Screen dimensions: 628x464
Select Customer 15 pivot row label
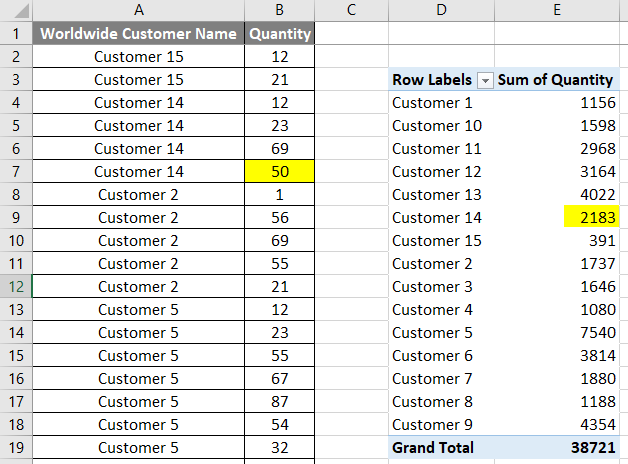click(437, 241)
